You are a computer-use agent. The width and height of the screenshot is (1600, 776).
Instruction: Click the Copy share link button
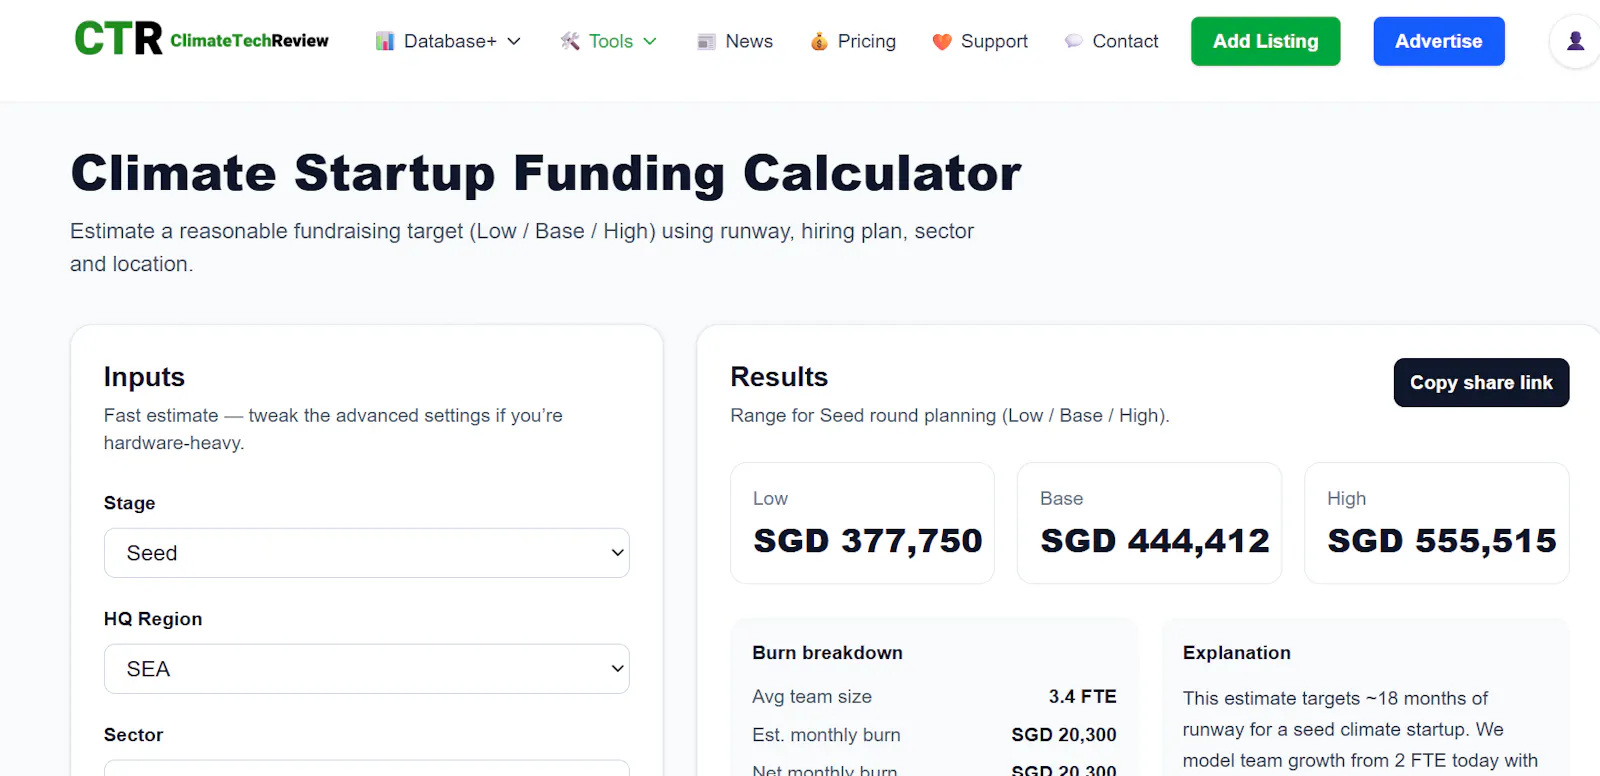tap(1482, 383)
